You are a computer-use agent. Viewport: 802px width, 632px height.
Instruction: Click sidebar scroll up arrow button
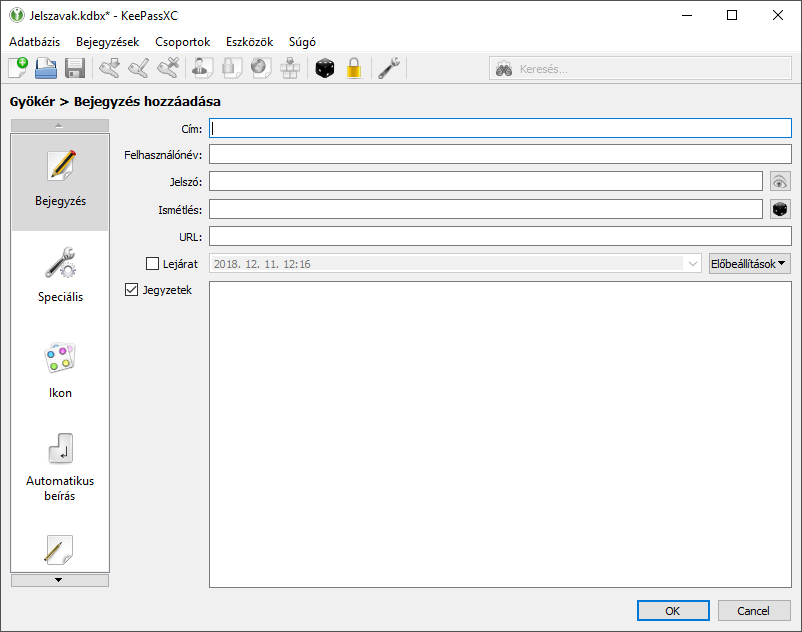(59, 125)
